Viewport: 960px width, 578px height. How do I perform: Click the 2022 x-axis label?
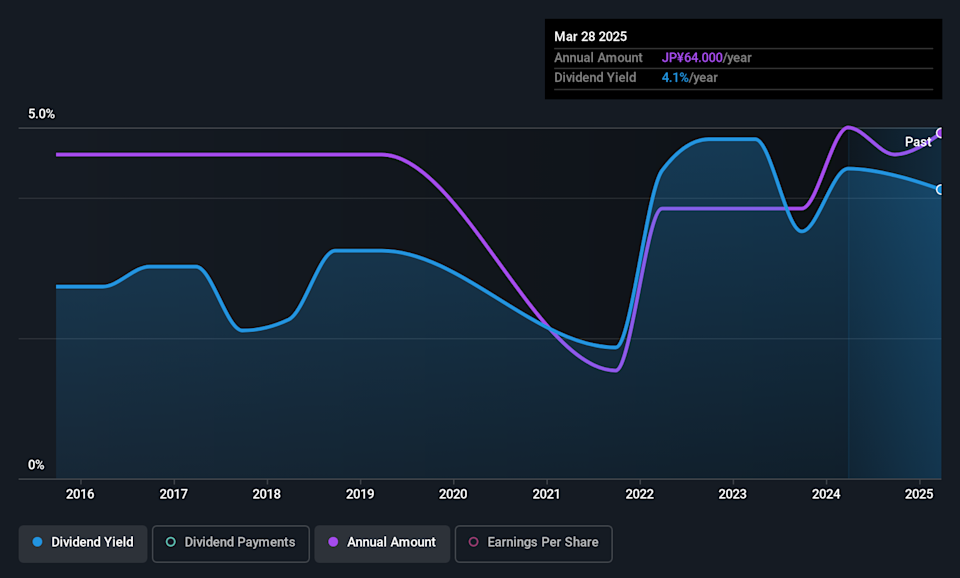pos(640,494)
